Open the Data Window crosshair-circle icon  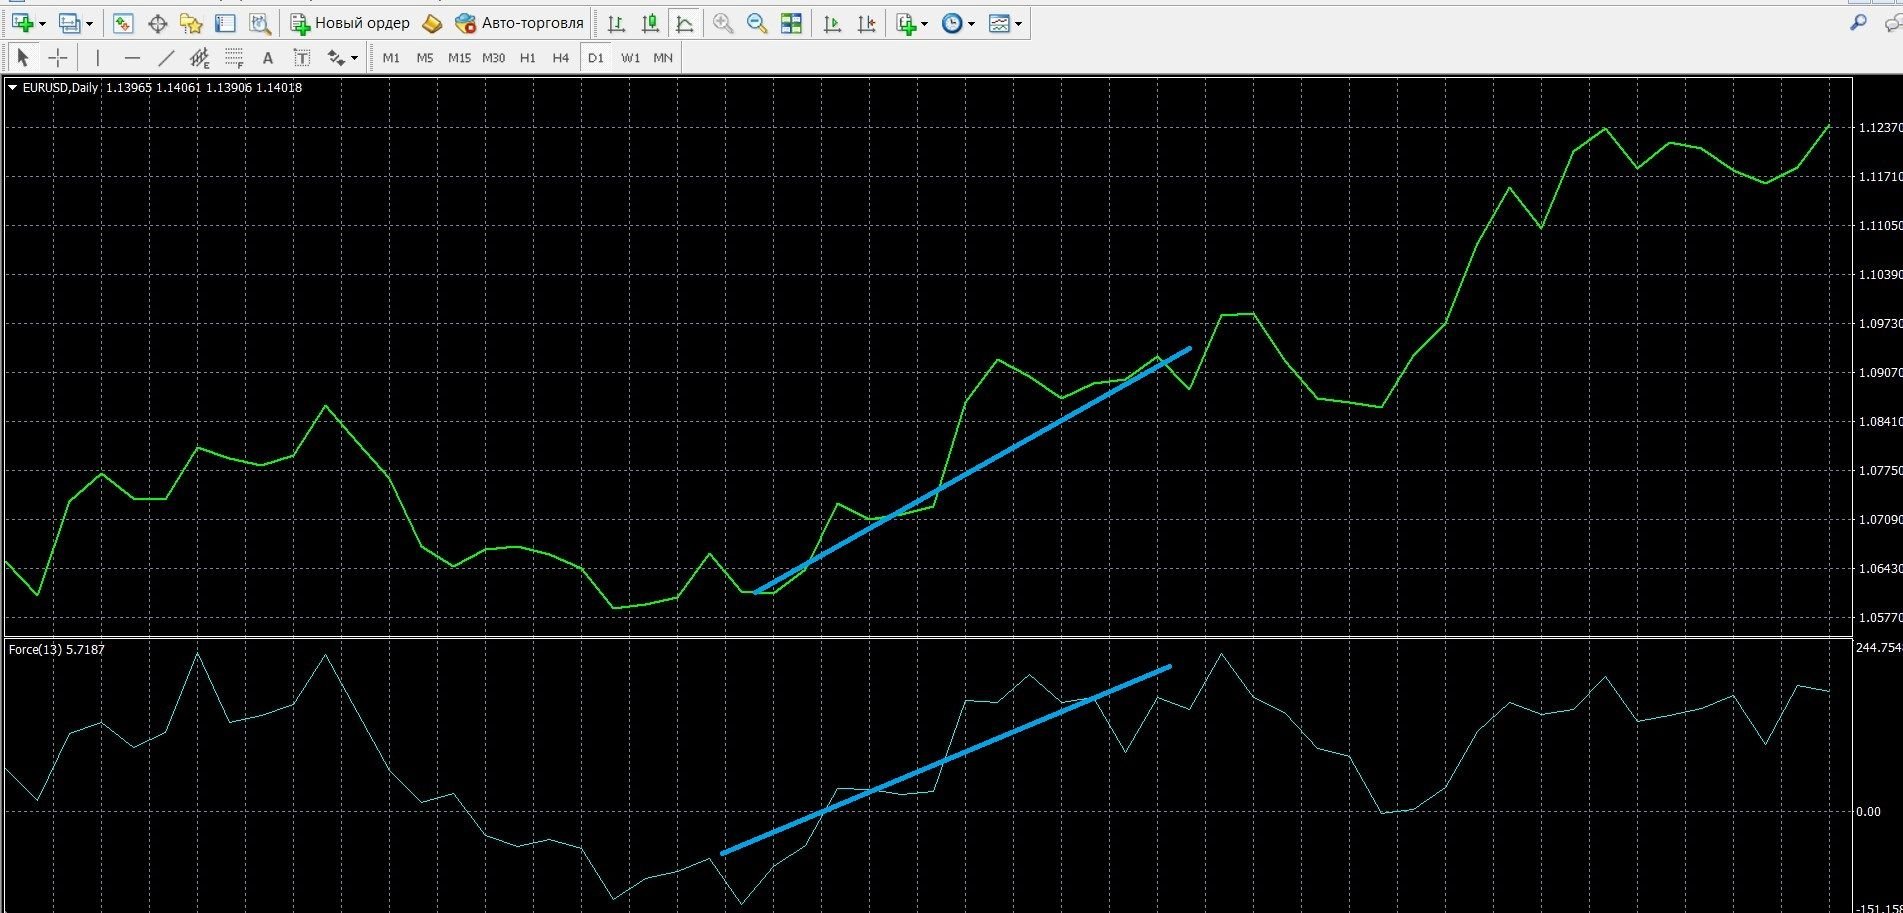click(157, 23)
